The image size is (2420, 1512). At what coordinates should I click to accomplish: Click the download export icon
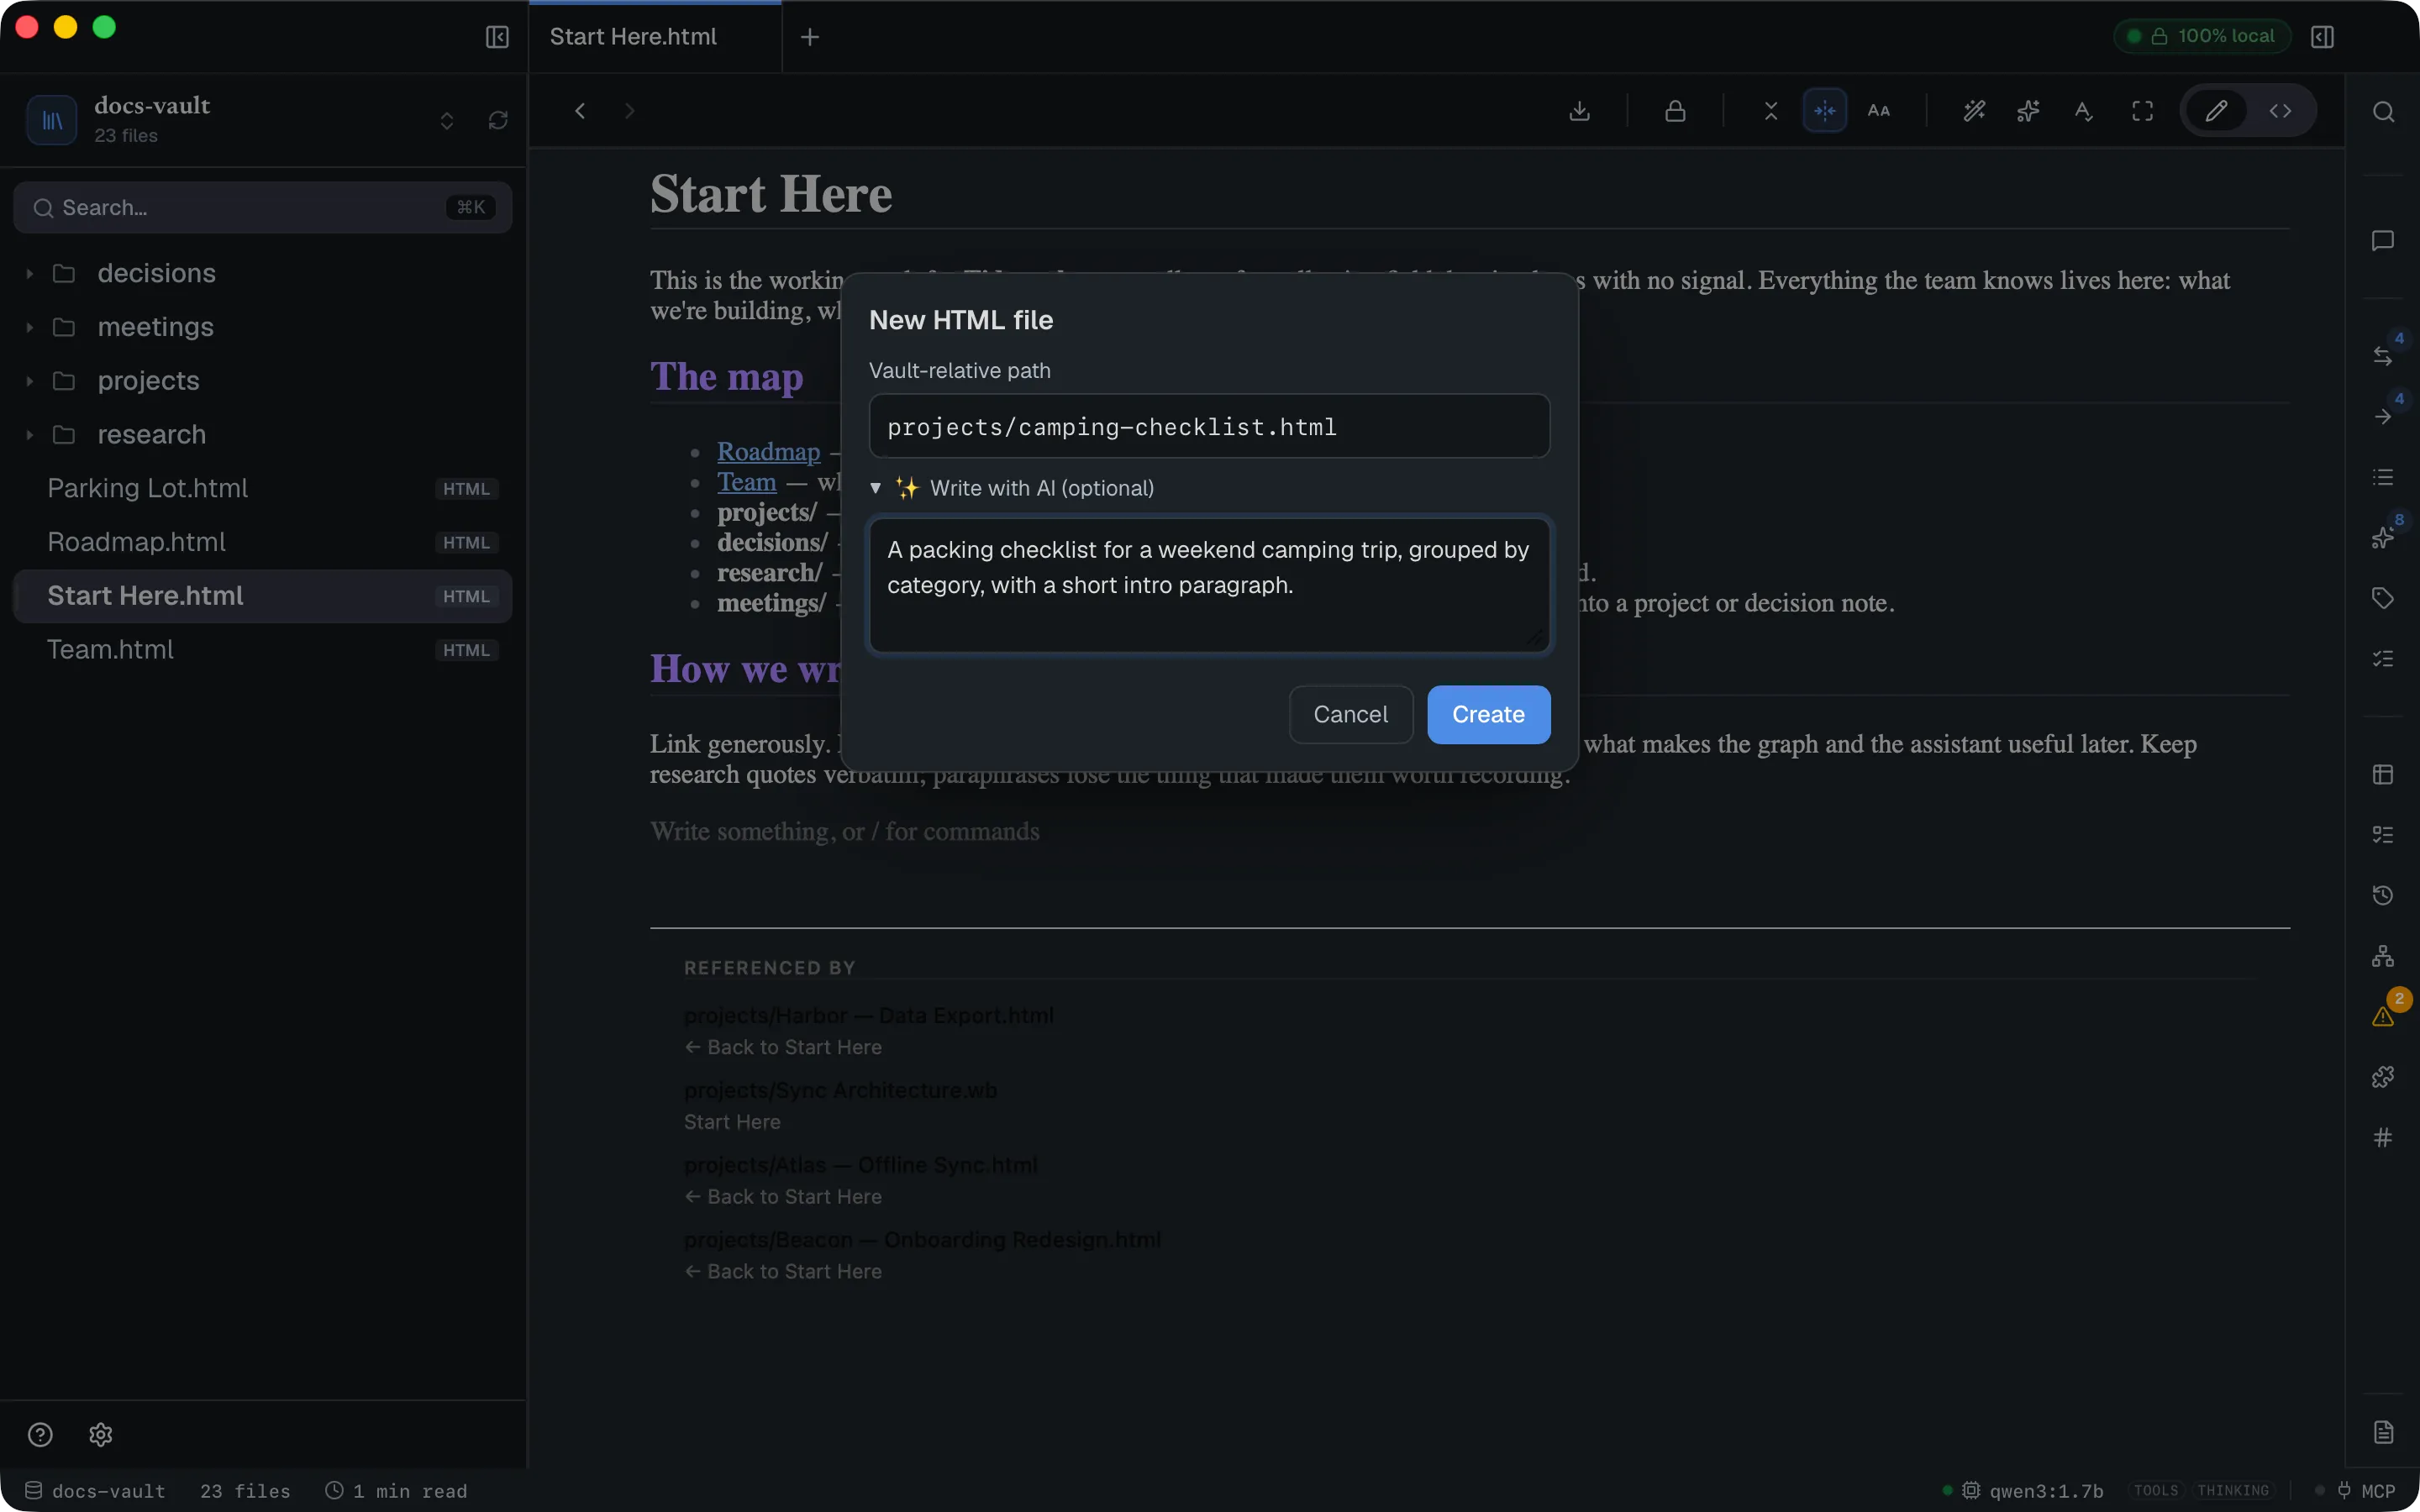[1580, 111]
